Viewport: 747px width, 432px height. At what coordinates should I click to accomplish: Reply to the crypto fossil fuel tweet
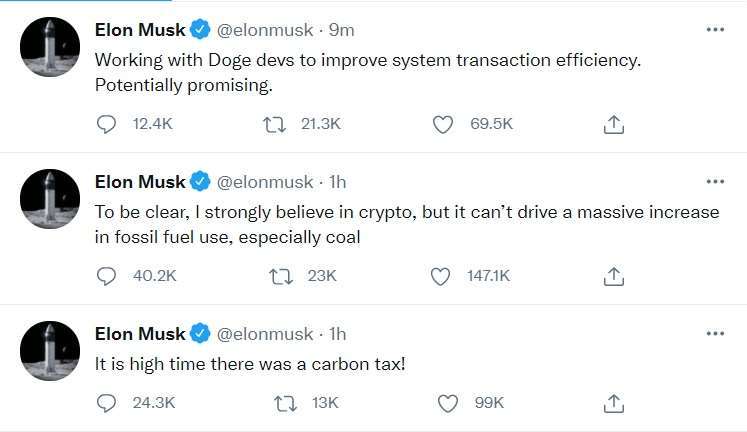pyautogui.click(x=106, y=276)
